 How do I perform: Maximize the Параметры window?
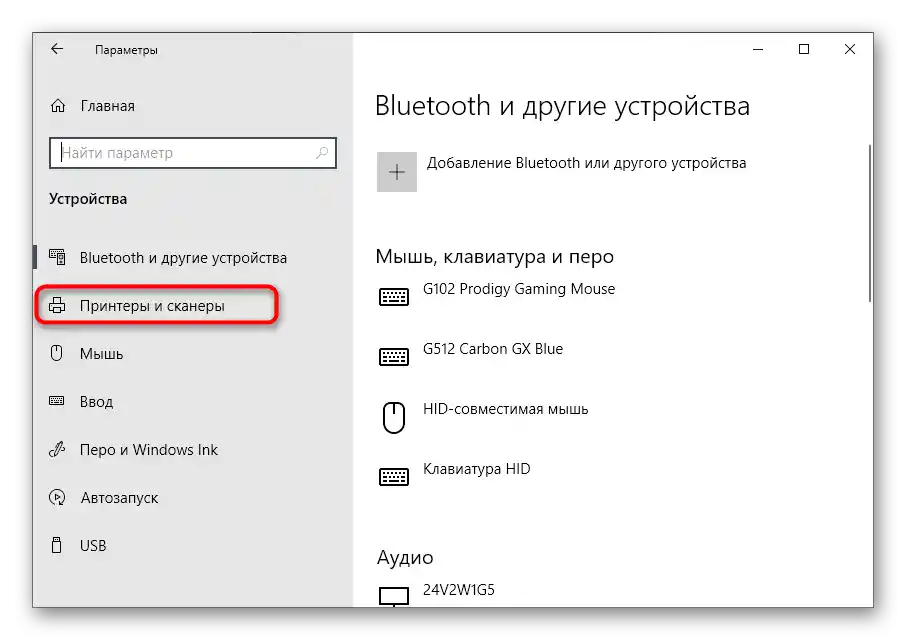click(804, 50)
